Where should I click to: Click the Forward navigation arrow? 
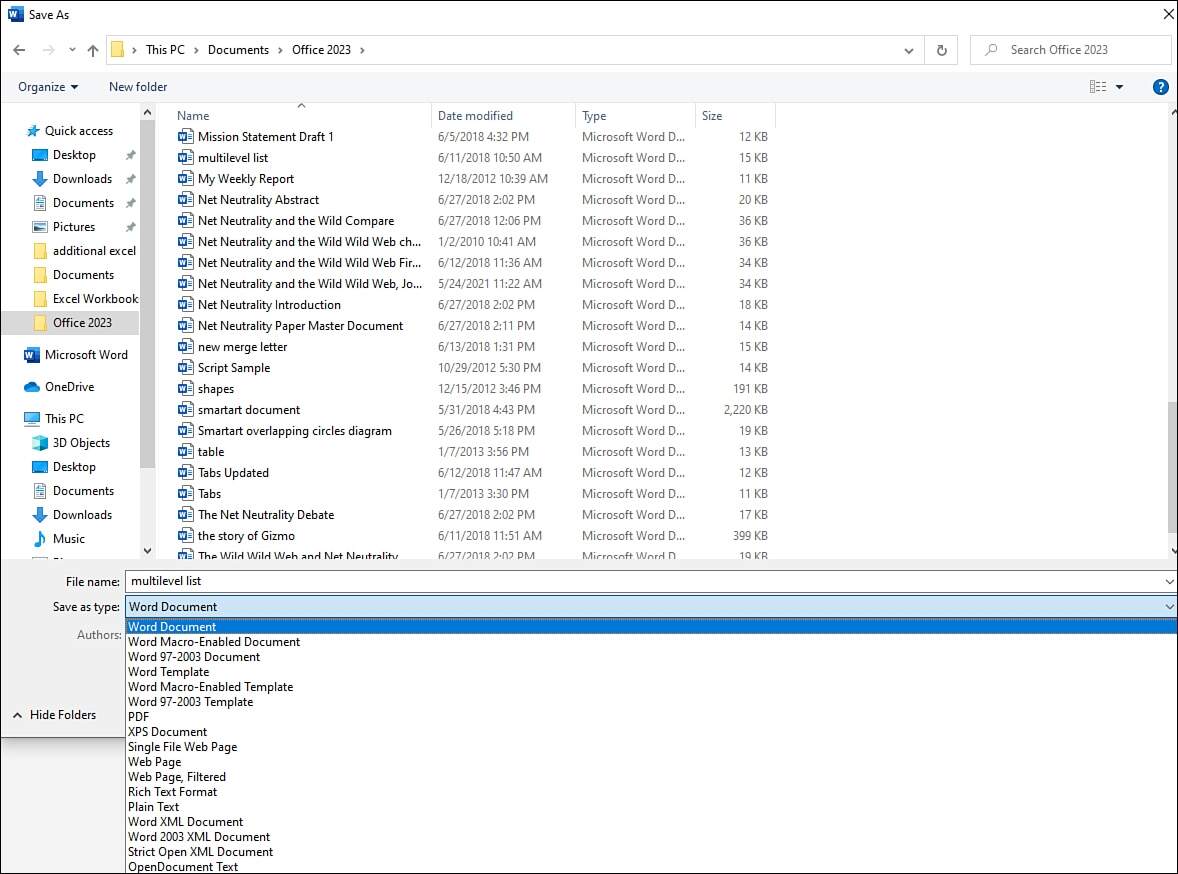click(48, 50)
